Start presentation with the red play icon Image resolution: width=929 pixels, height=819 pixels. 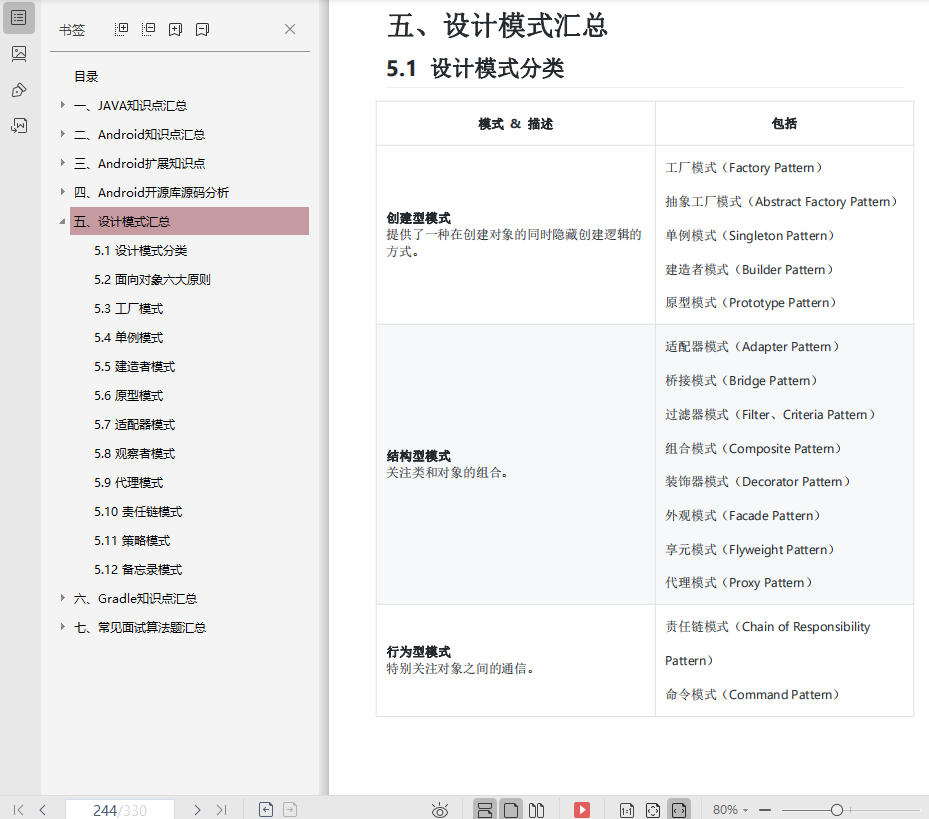581,810
